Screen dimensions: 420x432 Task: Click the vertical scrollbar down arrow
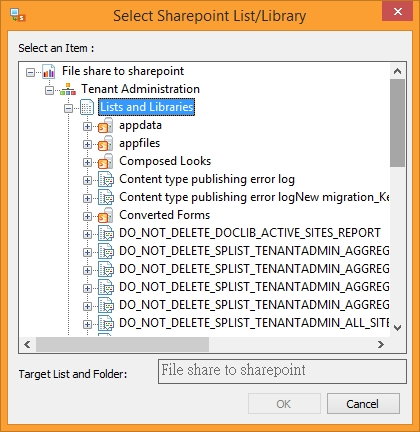pyautogui.click(x=397, y=328)
